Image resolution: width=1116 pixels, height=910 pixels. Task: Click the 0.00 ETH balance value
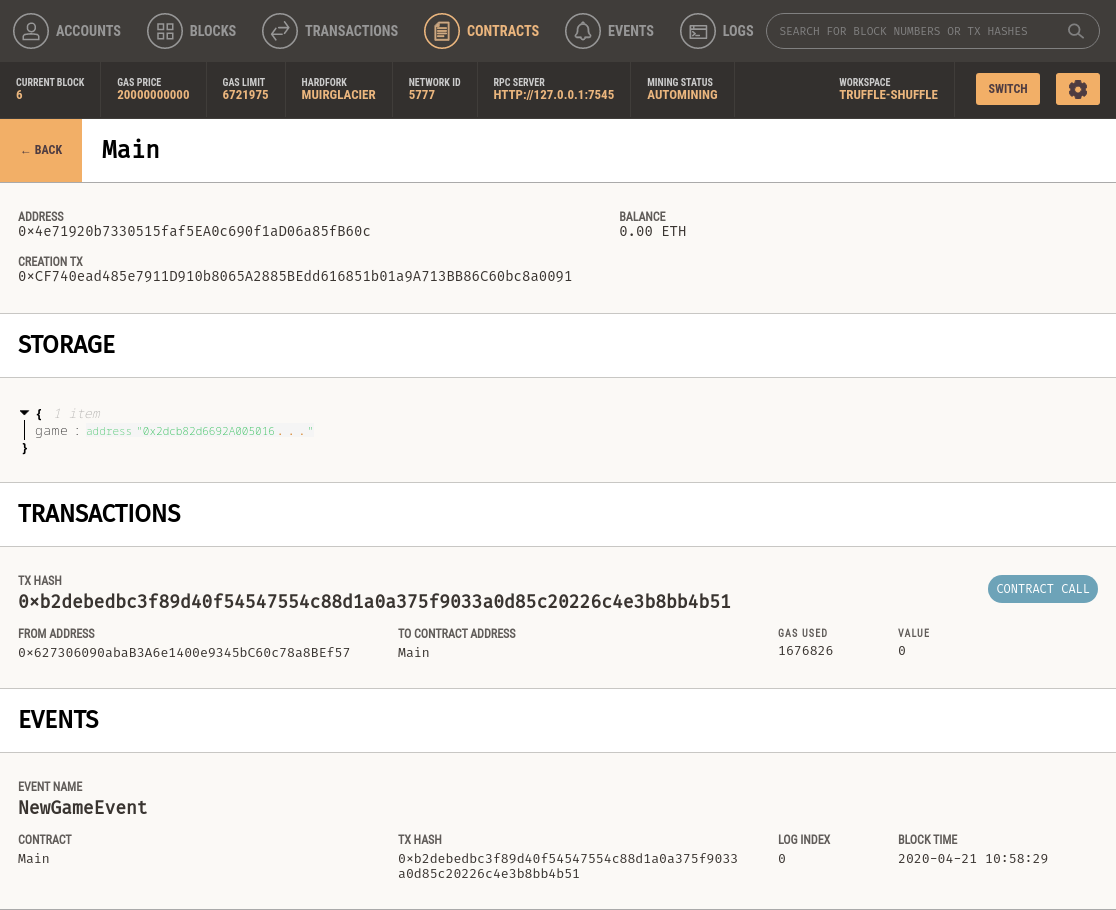(x=653, y=231)
